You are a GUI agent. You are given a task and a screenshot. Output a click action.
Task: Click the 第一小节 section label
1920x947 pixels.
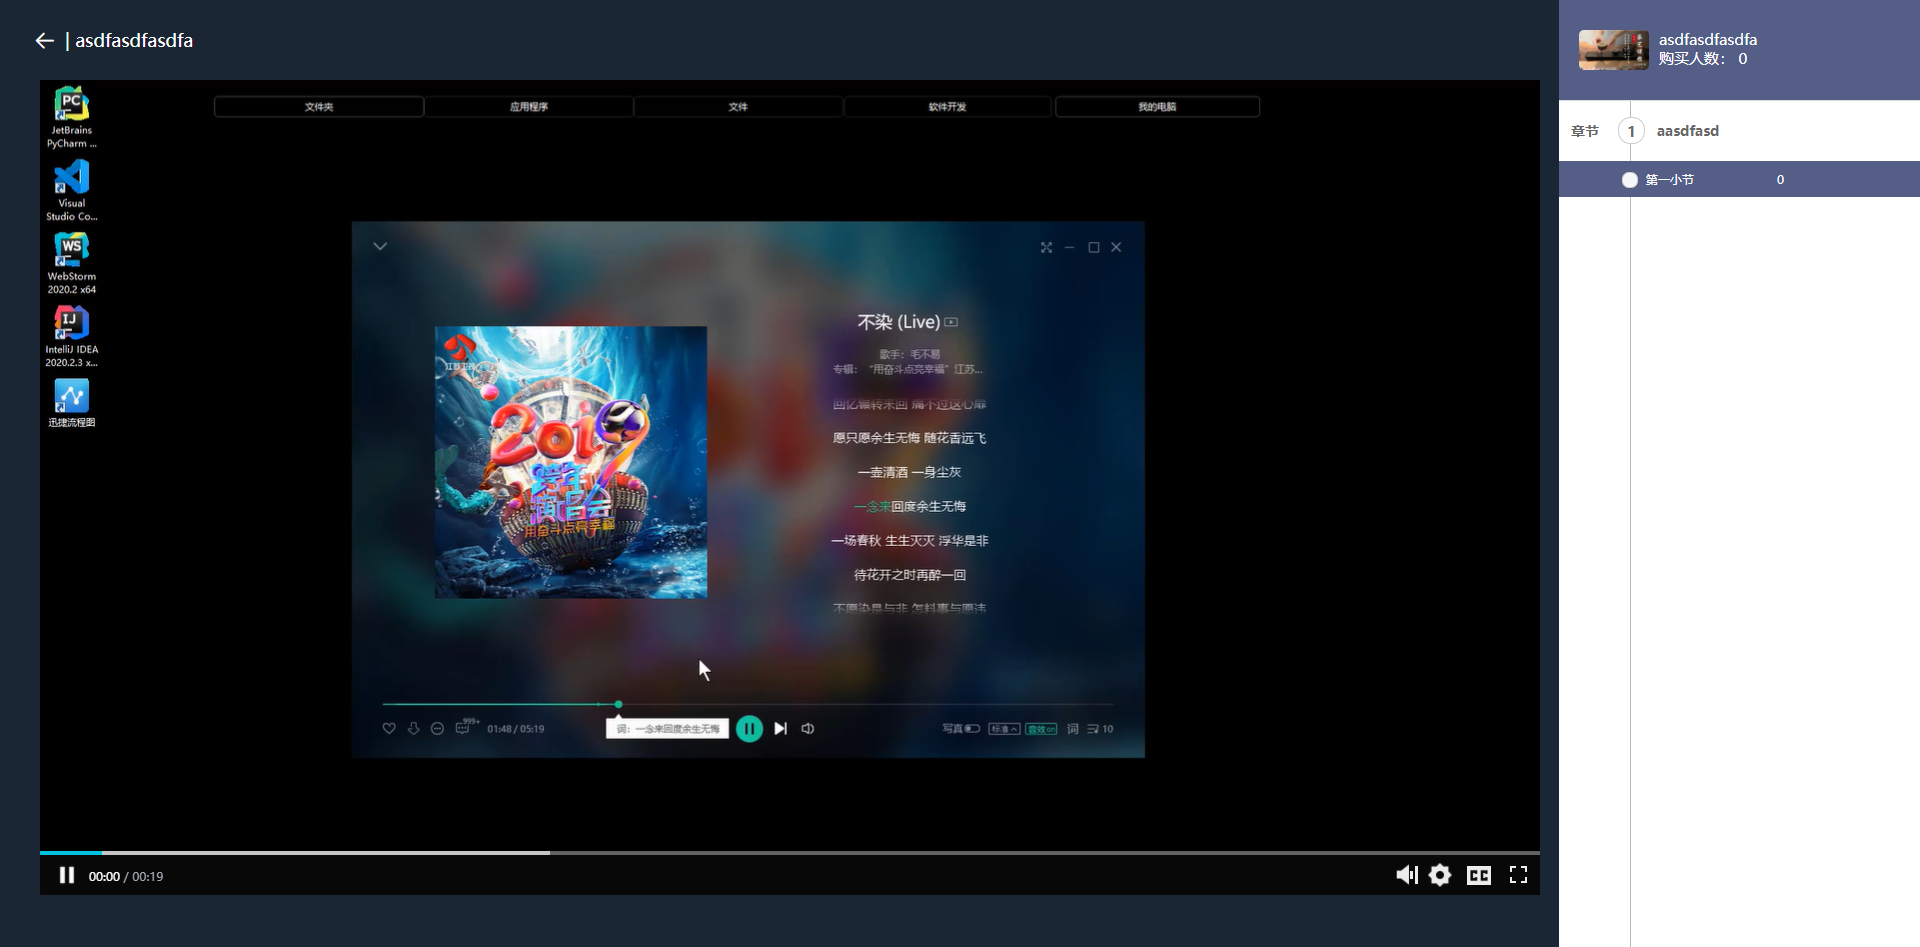click(1670, 180)
